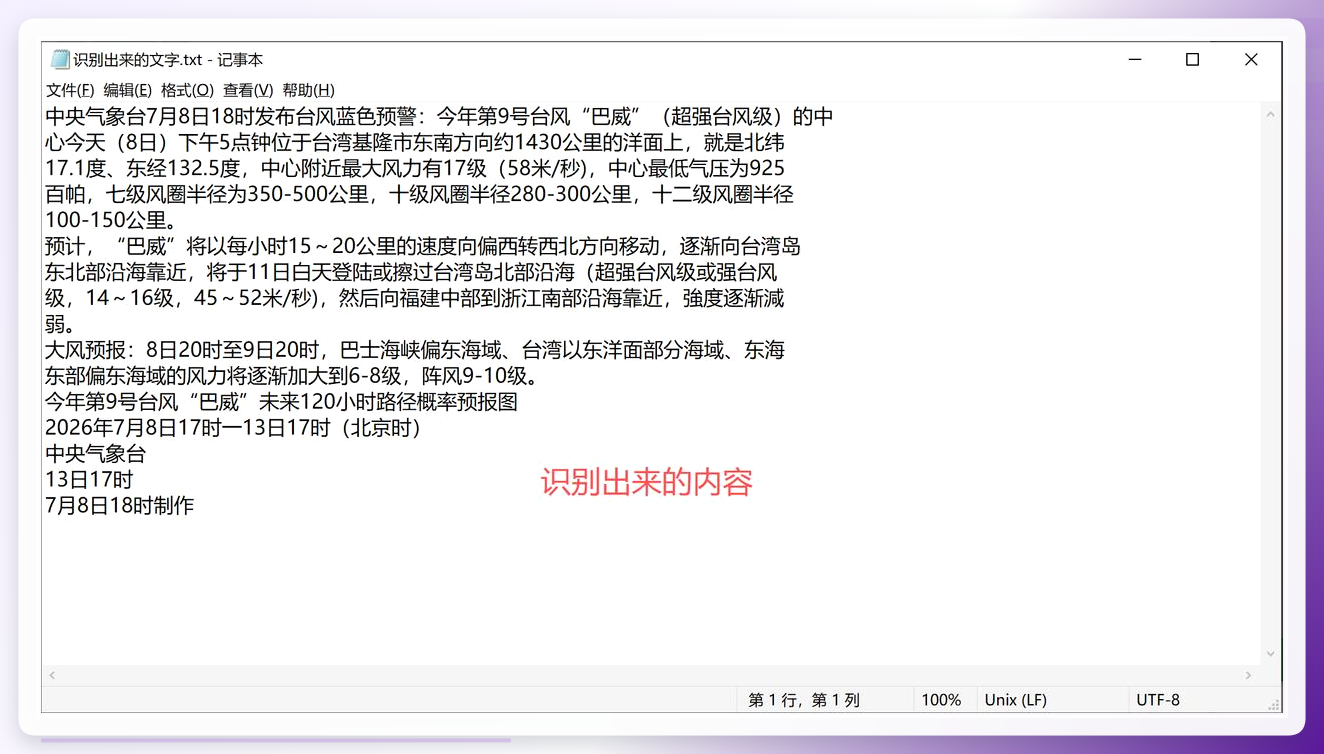Click the standalone line 中央气象台
Image resolution: width=1324 pixels, height=754 pixels.
pos(96,454)
